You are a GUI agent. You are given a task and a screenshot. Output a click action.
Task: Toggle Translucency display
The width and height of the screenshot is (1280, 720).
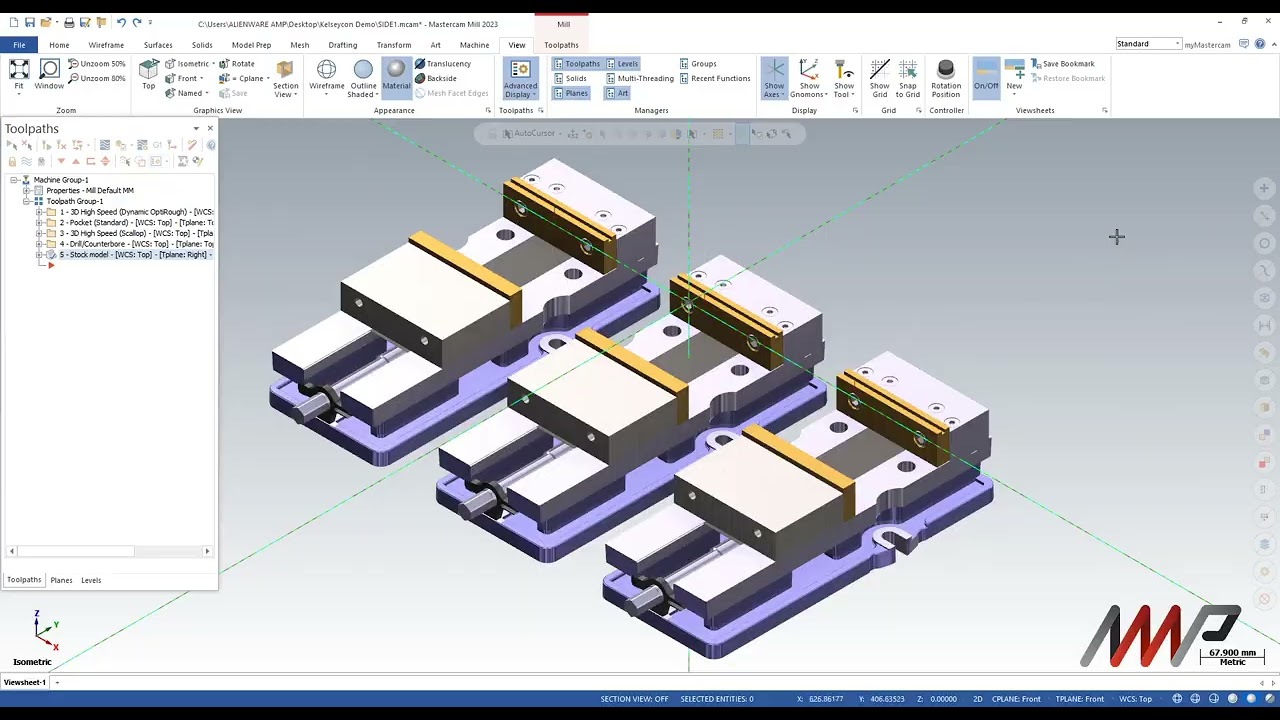click(443, 64)
